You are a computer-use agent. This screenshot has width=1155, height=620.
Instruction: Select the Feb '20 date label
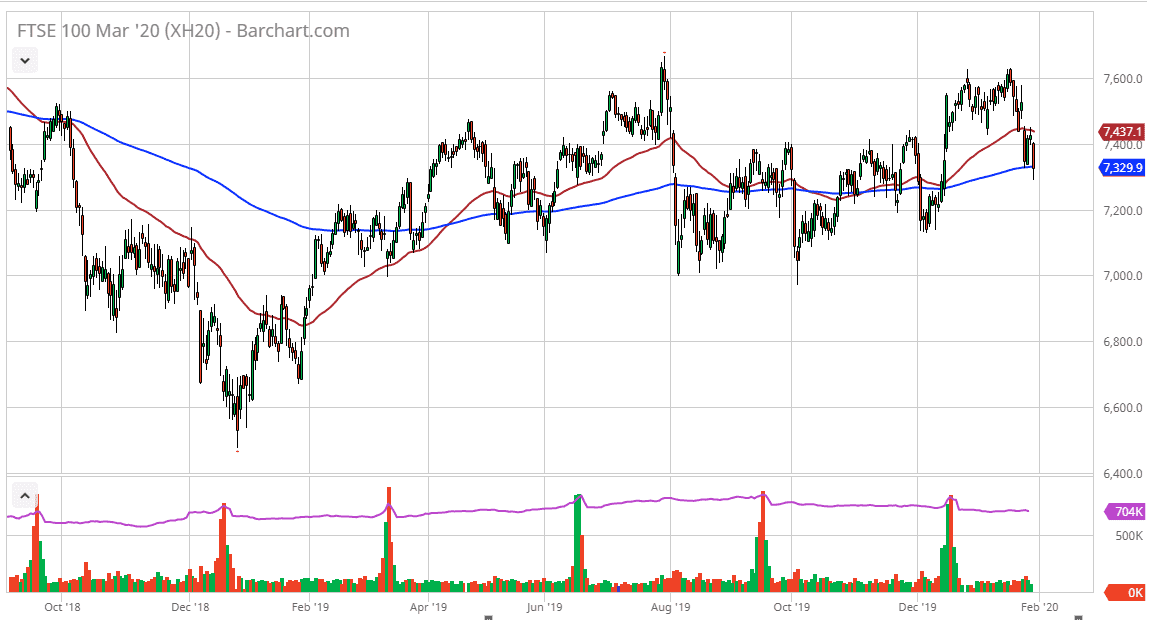(x=1039, y=607)
